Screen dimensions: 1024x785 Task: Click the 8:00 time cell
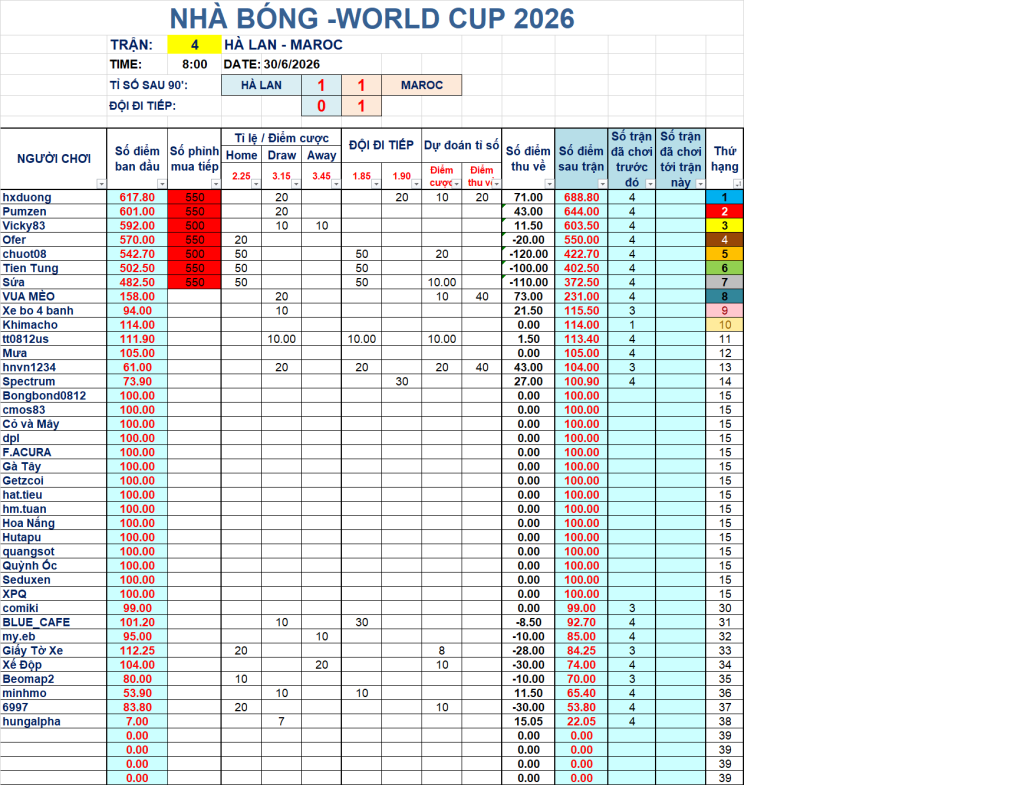pyautogui.click(x=195, y=64)
